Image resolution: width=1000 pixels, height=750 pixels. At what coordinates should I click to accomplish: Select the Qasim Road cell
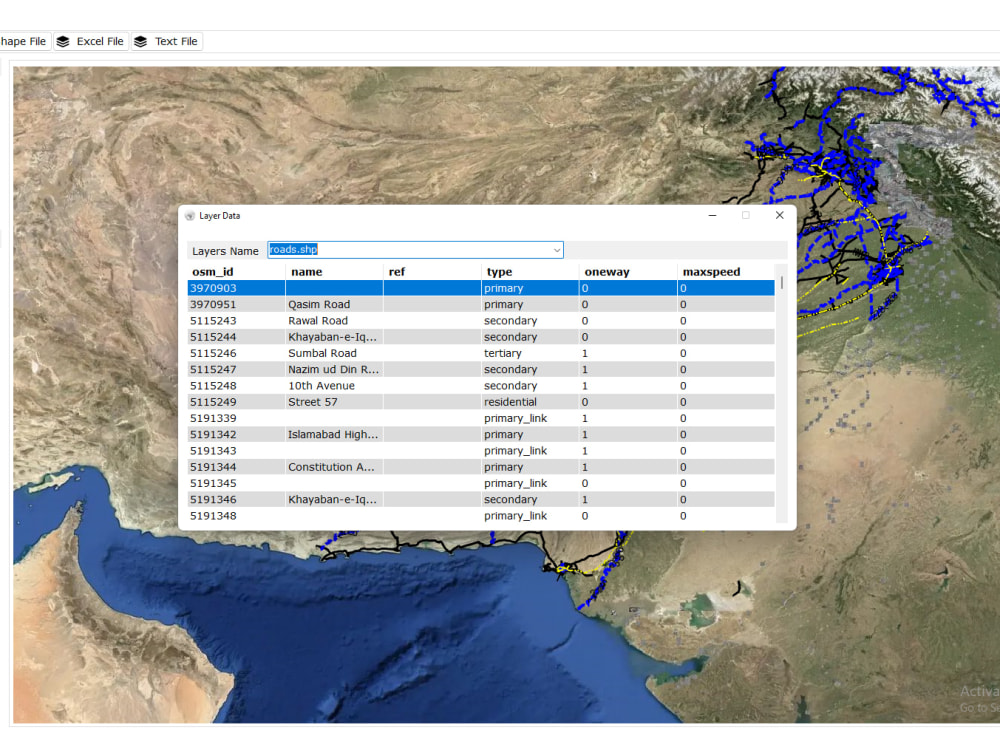334,305
